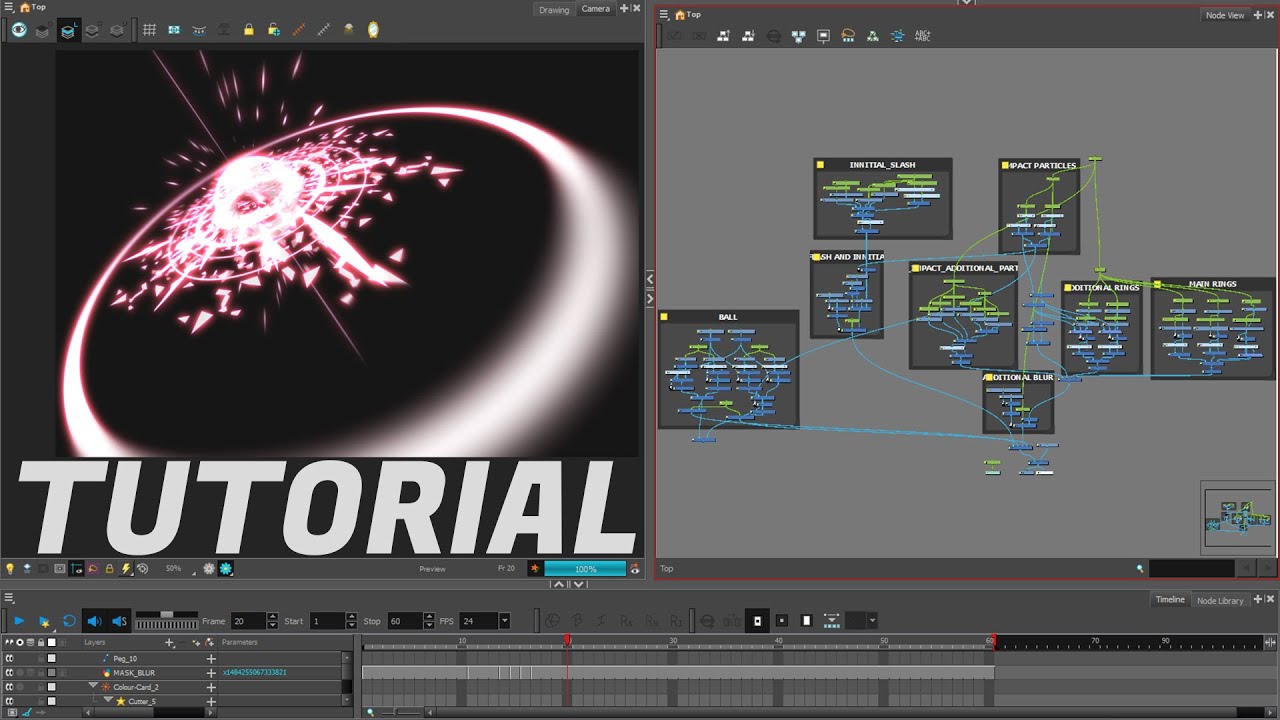Toggle the grid overlay icon
Viewport: 1280px width, 720px height.
(149, 30)
